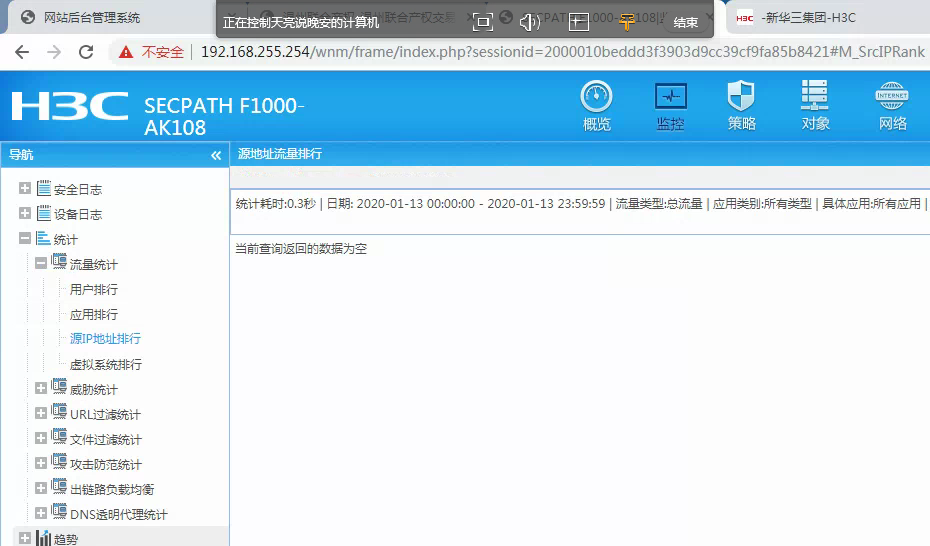This screenshot has width=930, height=546.
Task: Open the 监控 monitor icon
Action: 670,106
